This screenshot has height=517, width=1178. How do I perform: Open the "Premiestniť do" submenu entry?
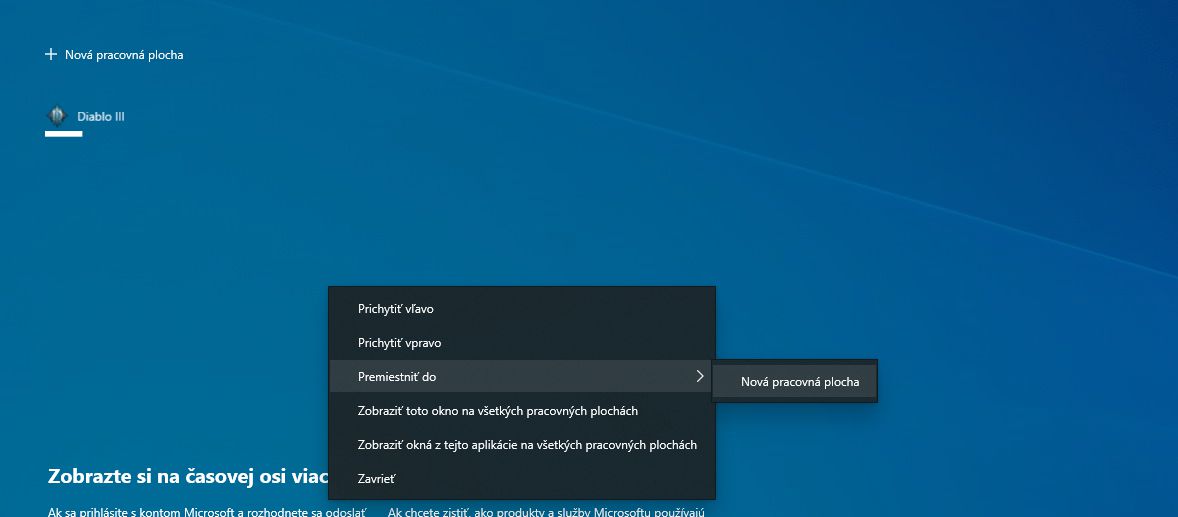(x=522, y=376)
